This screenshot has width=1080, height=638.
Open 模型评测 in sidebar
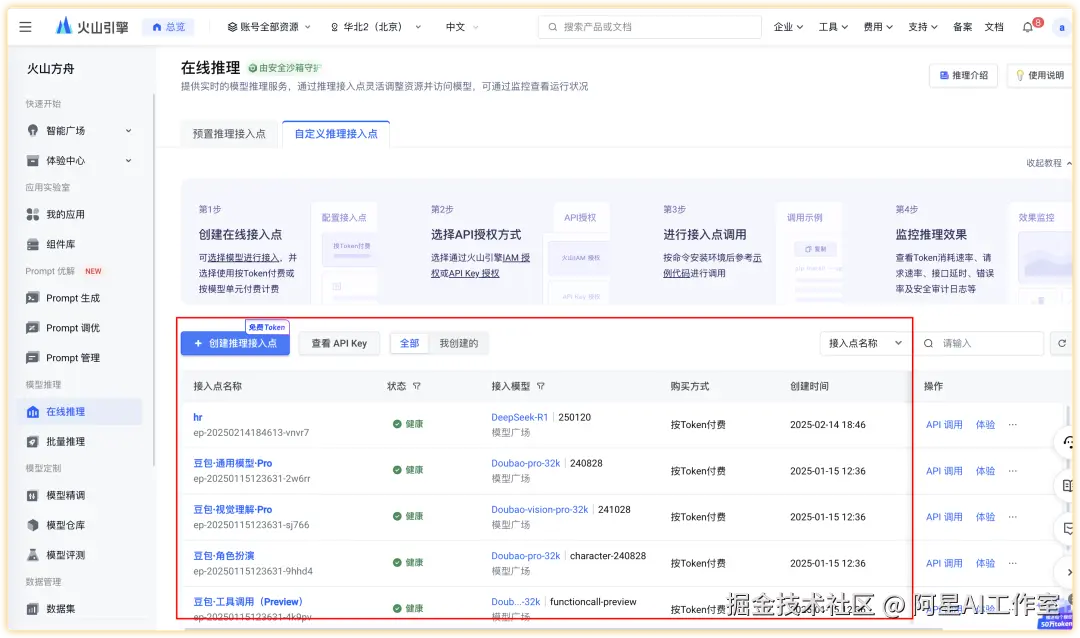65,555
